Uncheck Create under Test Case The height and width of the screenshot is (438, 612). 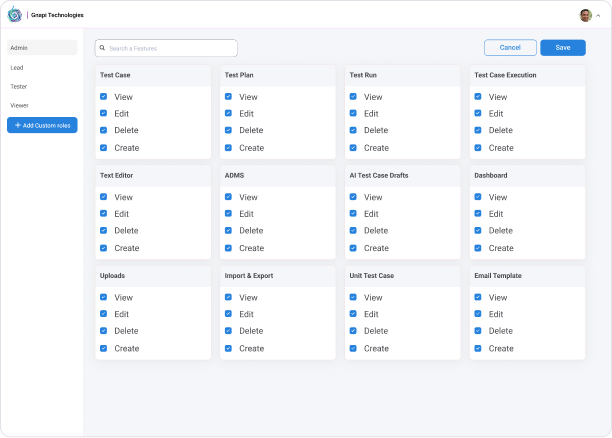(103, 148)
